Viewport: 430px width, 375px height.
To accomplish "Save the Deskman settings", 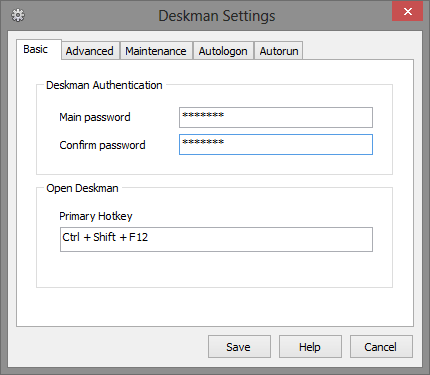I will [239, 347].
